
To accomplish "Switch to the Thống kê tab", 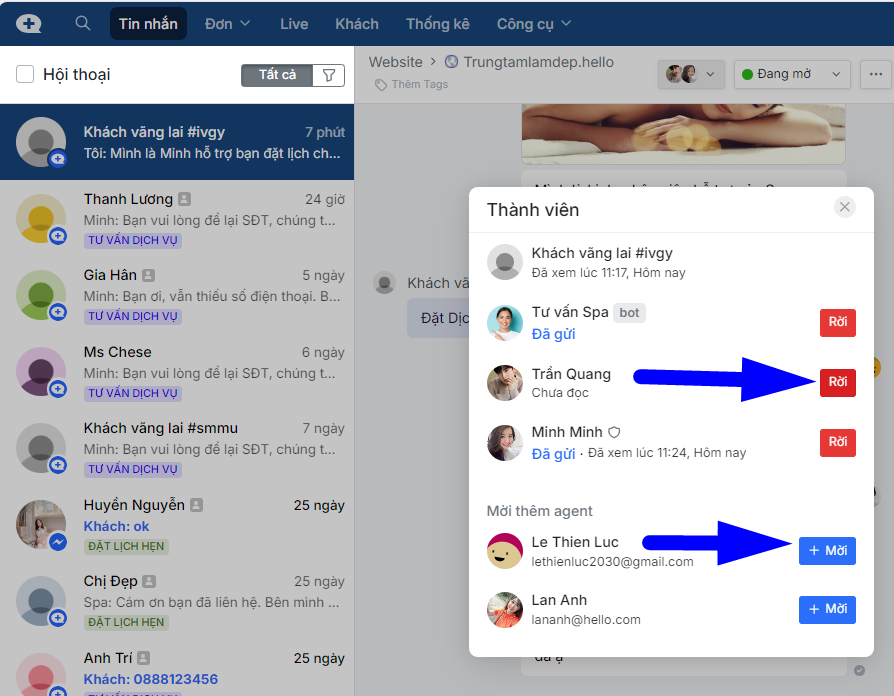I will 437,24.
